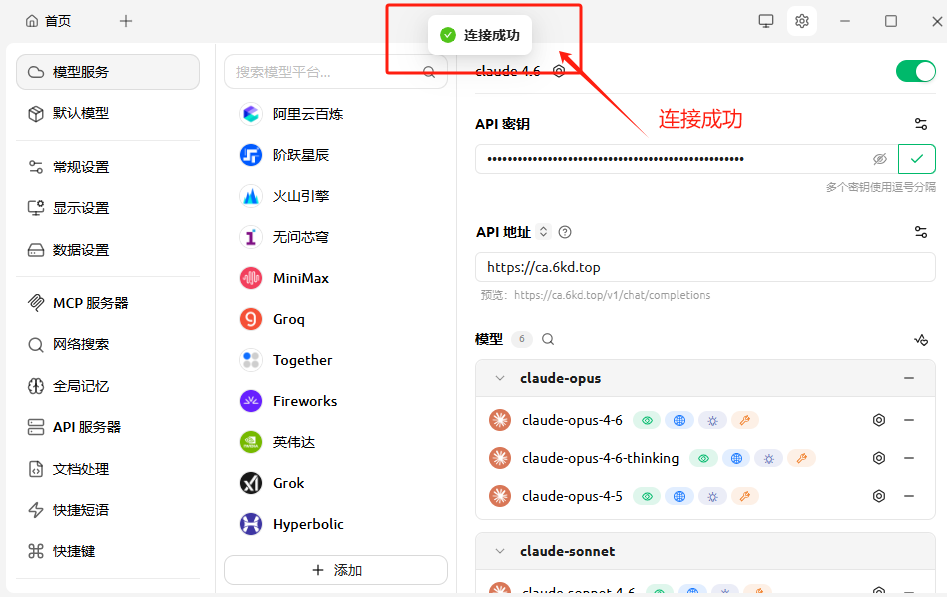Open 常规设置 settings section
Image resolution: width=947 pixels, height=597 pixels.
(x=108, y=167)
